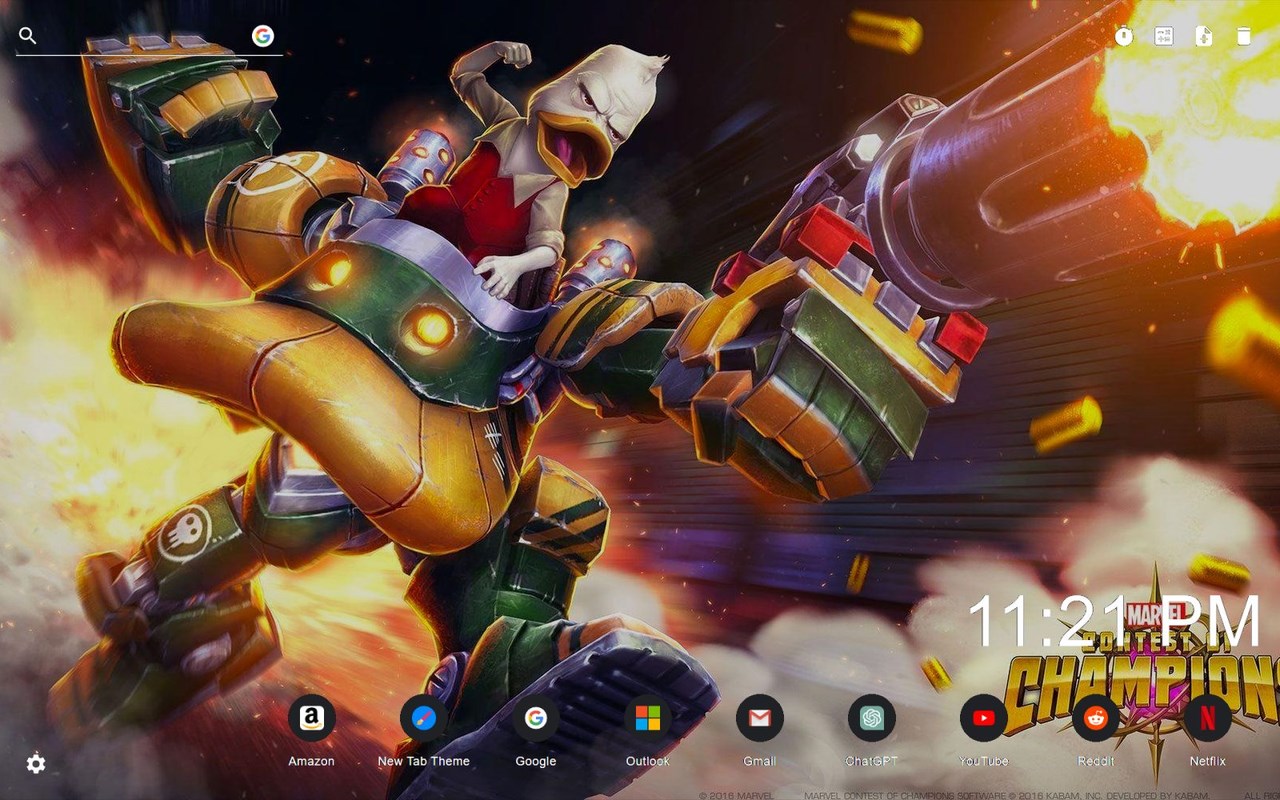Open the Outlook shortcut icon
The width and height of the screenshot is (1280, 800).
pos(648,718)
